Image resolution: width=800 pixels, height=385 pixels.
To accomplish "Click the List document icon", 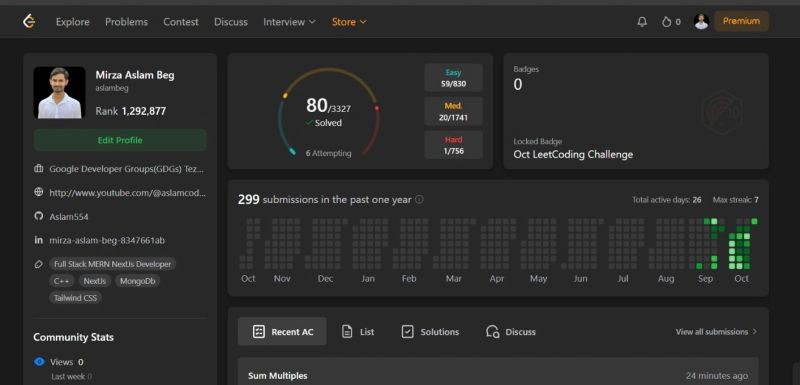I will click(x=347, y=331).
